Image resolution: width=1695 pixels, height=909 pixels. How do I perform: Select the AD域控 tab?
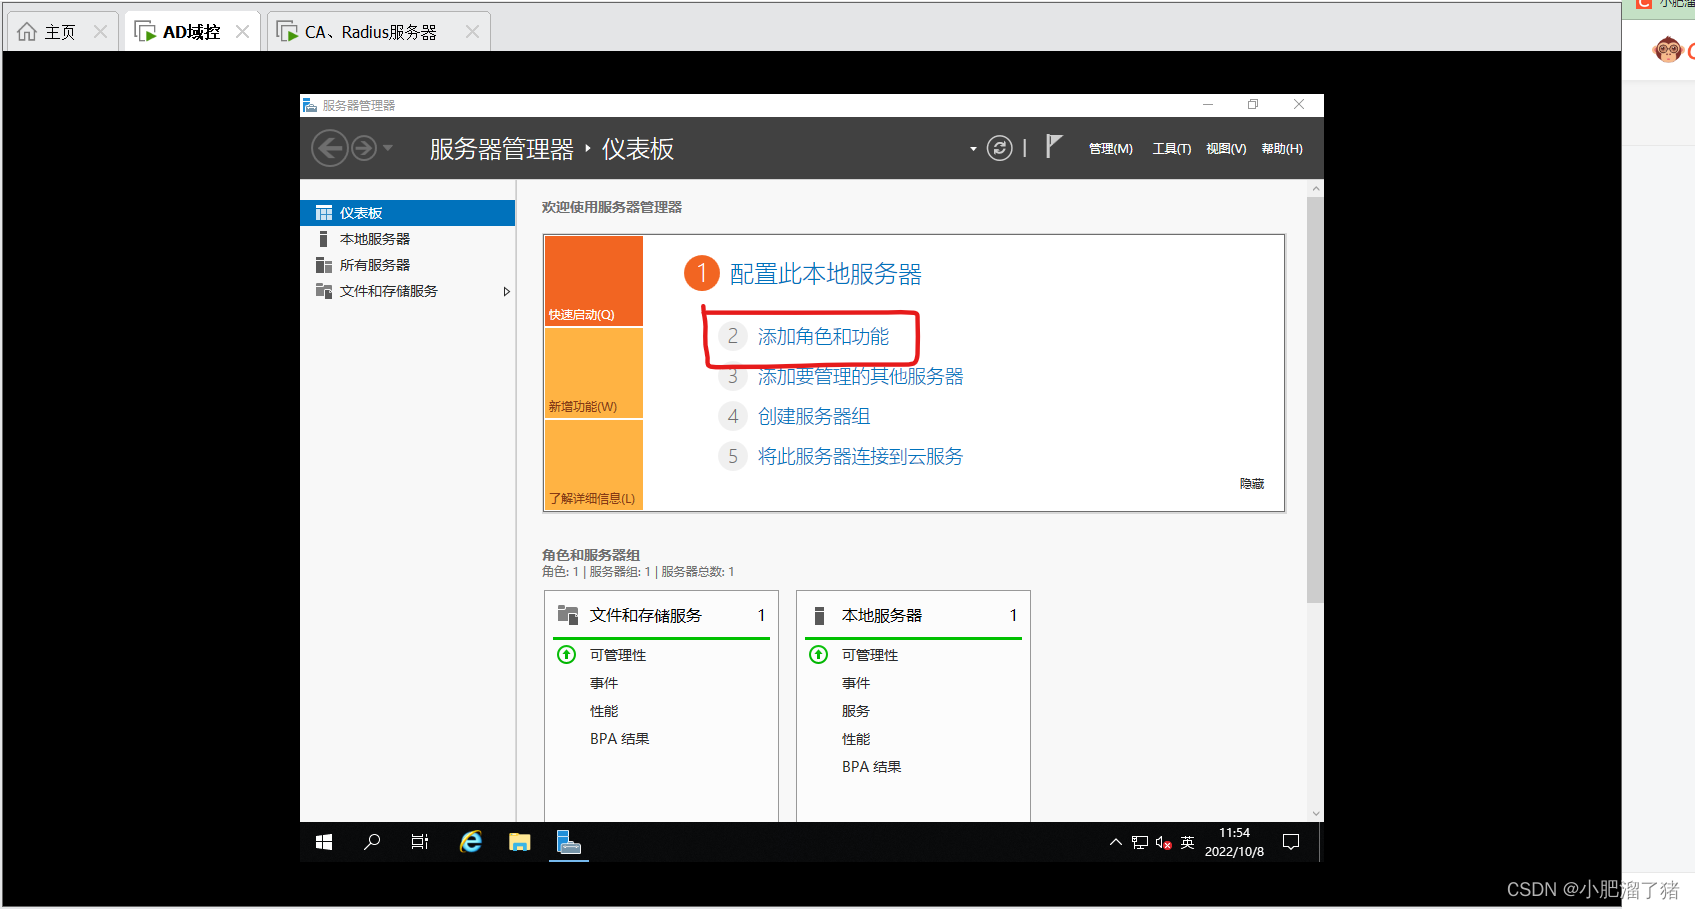pos(191,32)
